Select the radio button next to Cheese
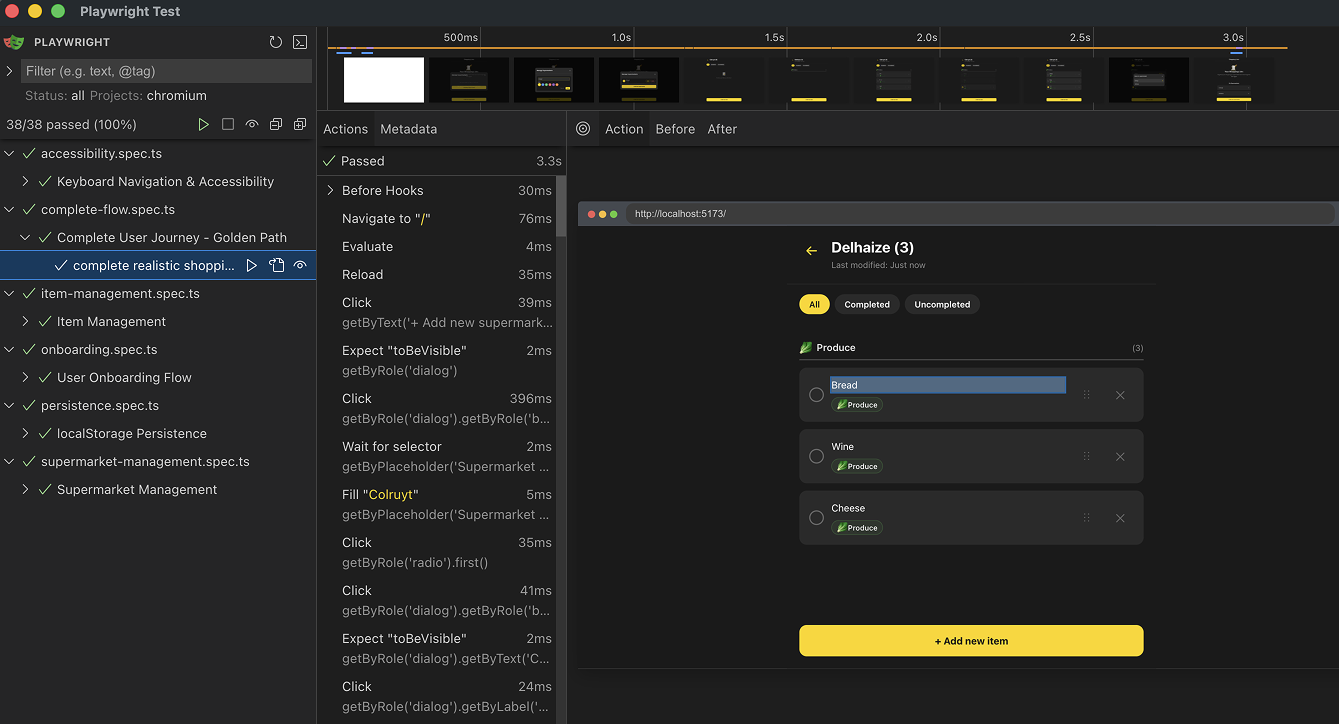This screenshot has width=1339, height=724. pos(816,518)
